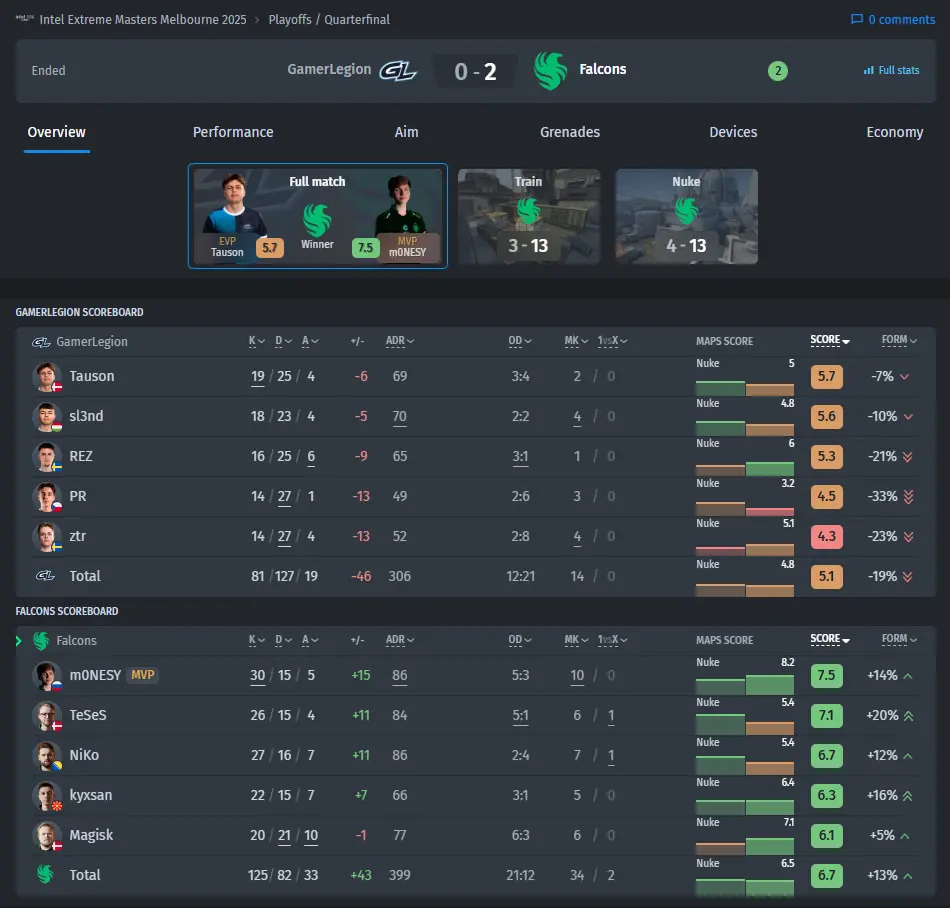Sort GamerLegion scoreboard by OD column
Screen dimensions: 950x908
point(520,341)
